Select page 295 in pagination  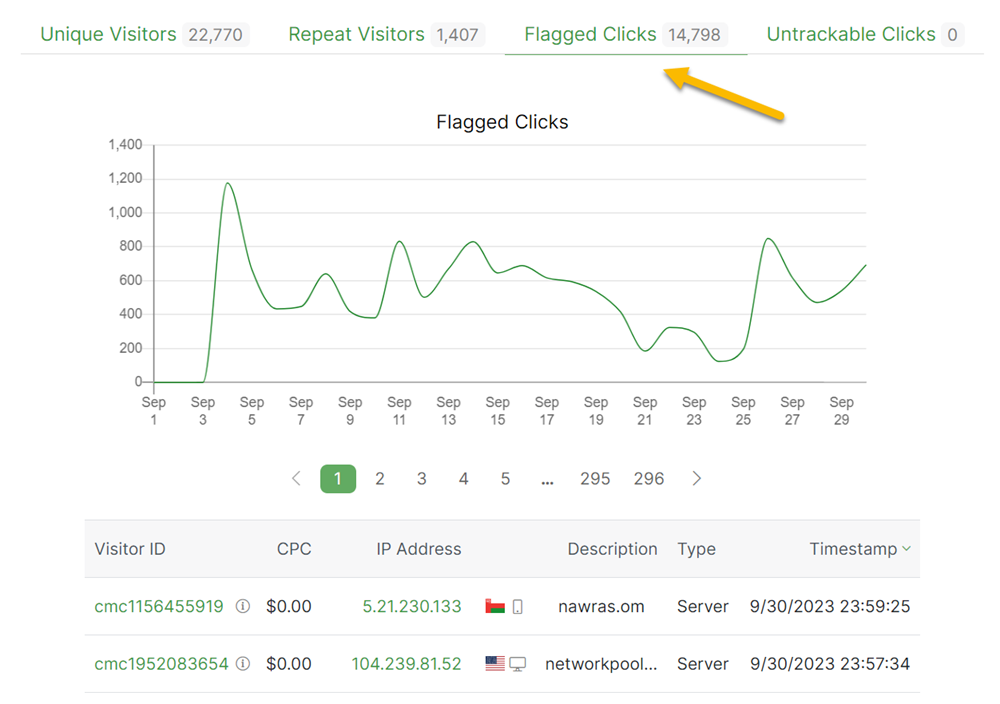(x=595, y=479)
